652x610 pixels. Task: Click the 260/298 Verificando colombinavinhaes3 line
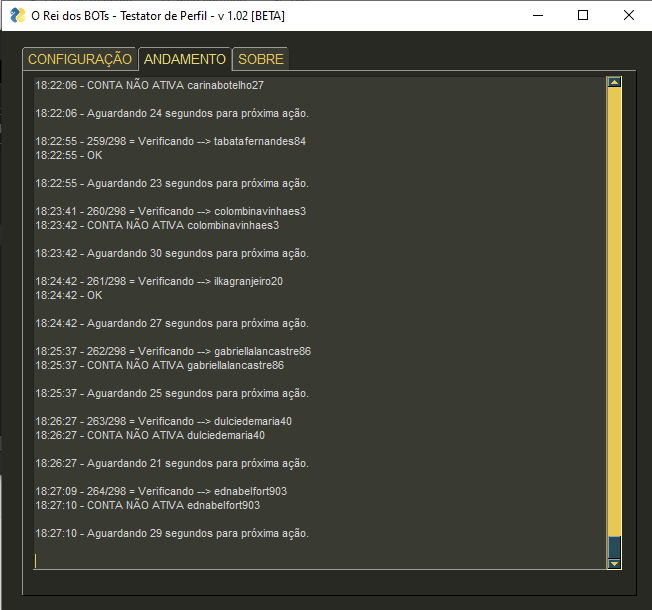coord(170,211)
